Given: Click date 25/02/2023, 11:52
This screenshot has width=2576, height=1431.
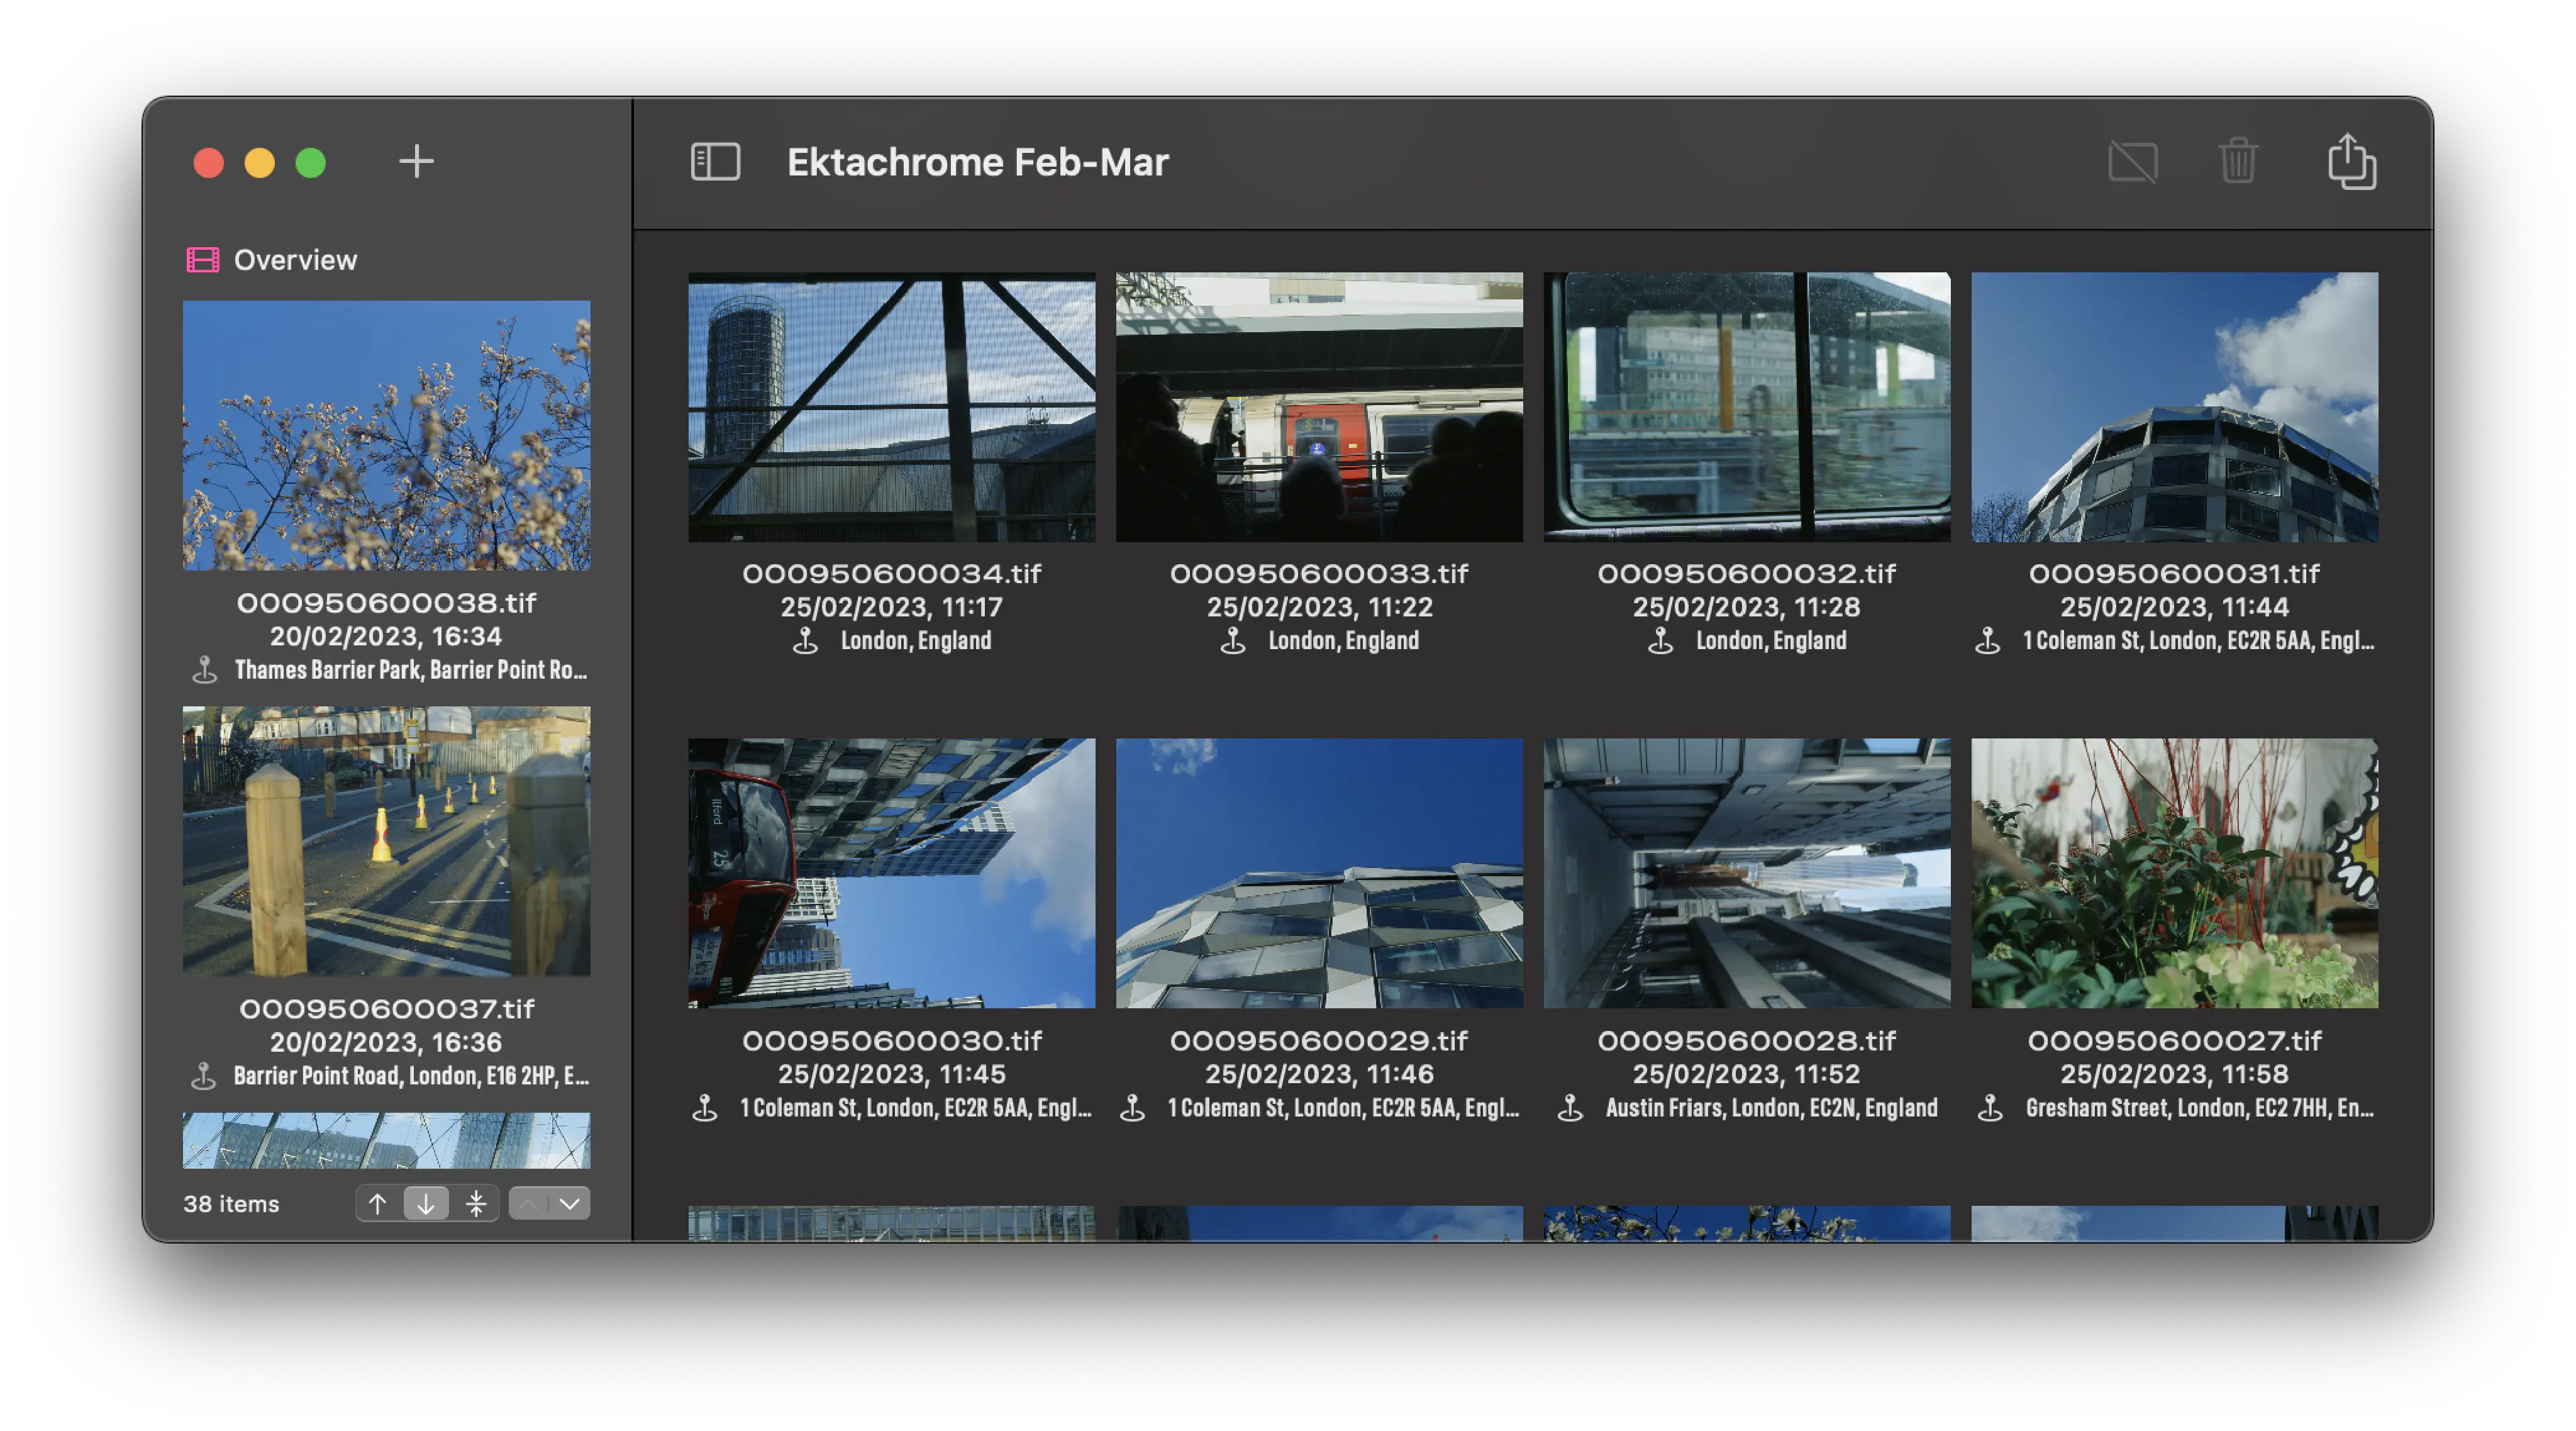Looking at the screenshot, I should 1746,1075.
